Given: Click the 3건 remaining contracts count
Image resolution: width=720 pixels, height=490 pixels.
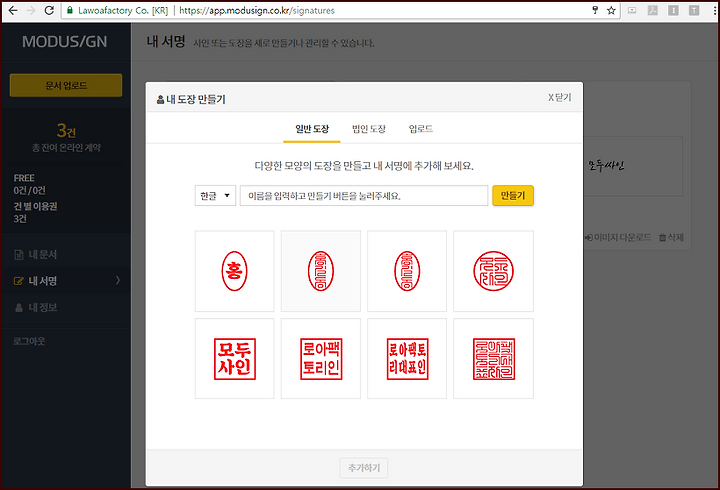Looking at the screenshot, I should tap(66, 131).
